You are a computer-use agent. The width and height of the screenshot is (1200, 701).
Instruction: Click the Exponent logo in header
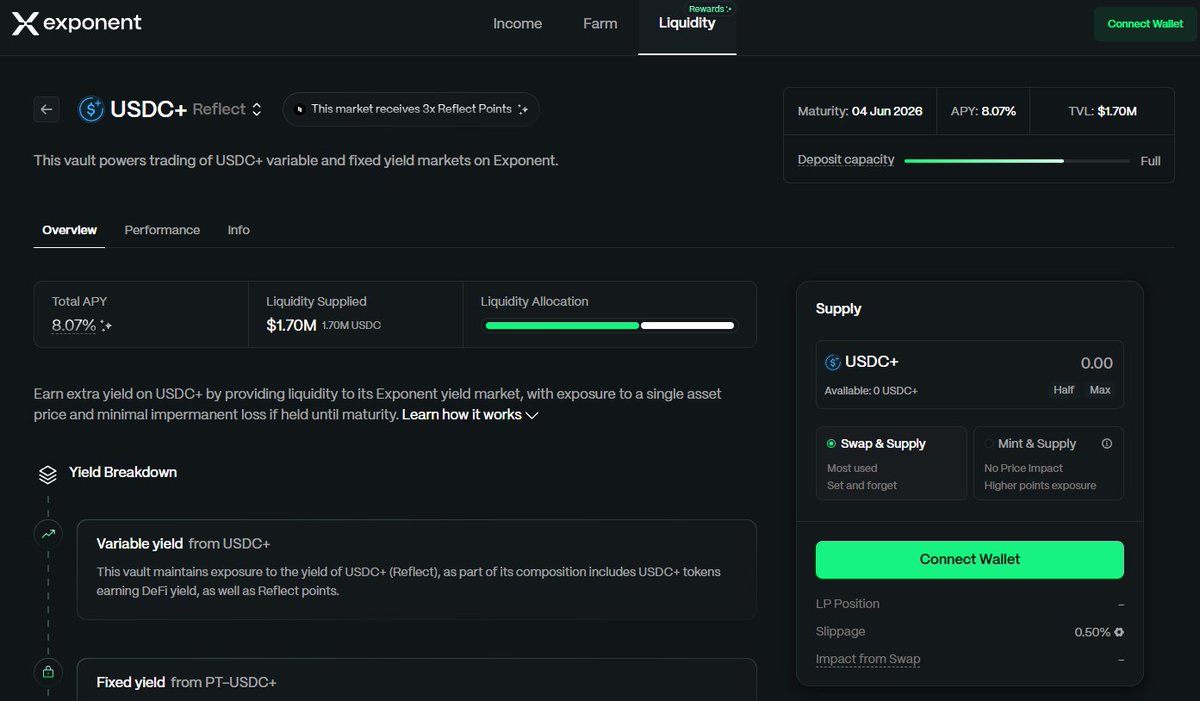point(77,23)
